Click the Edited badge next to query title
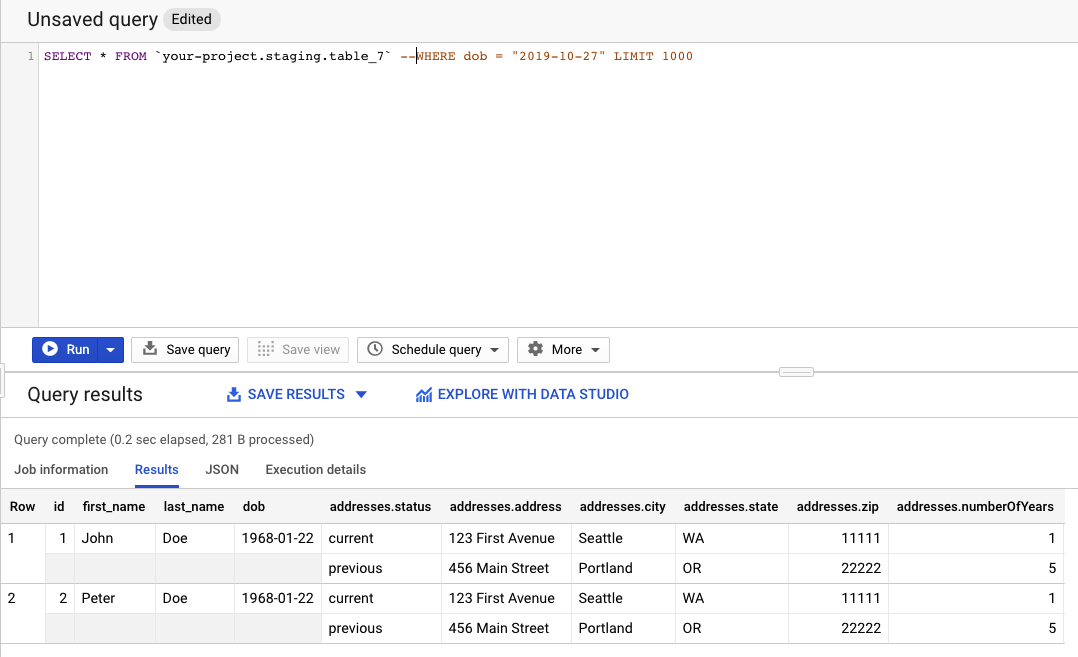Viewport: 1078px width, 657px height. (191, 19)
